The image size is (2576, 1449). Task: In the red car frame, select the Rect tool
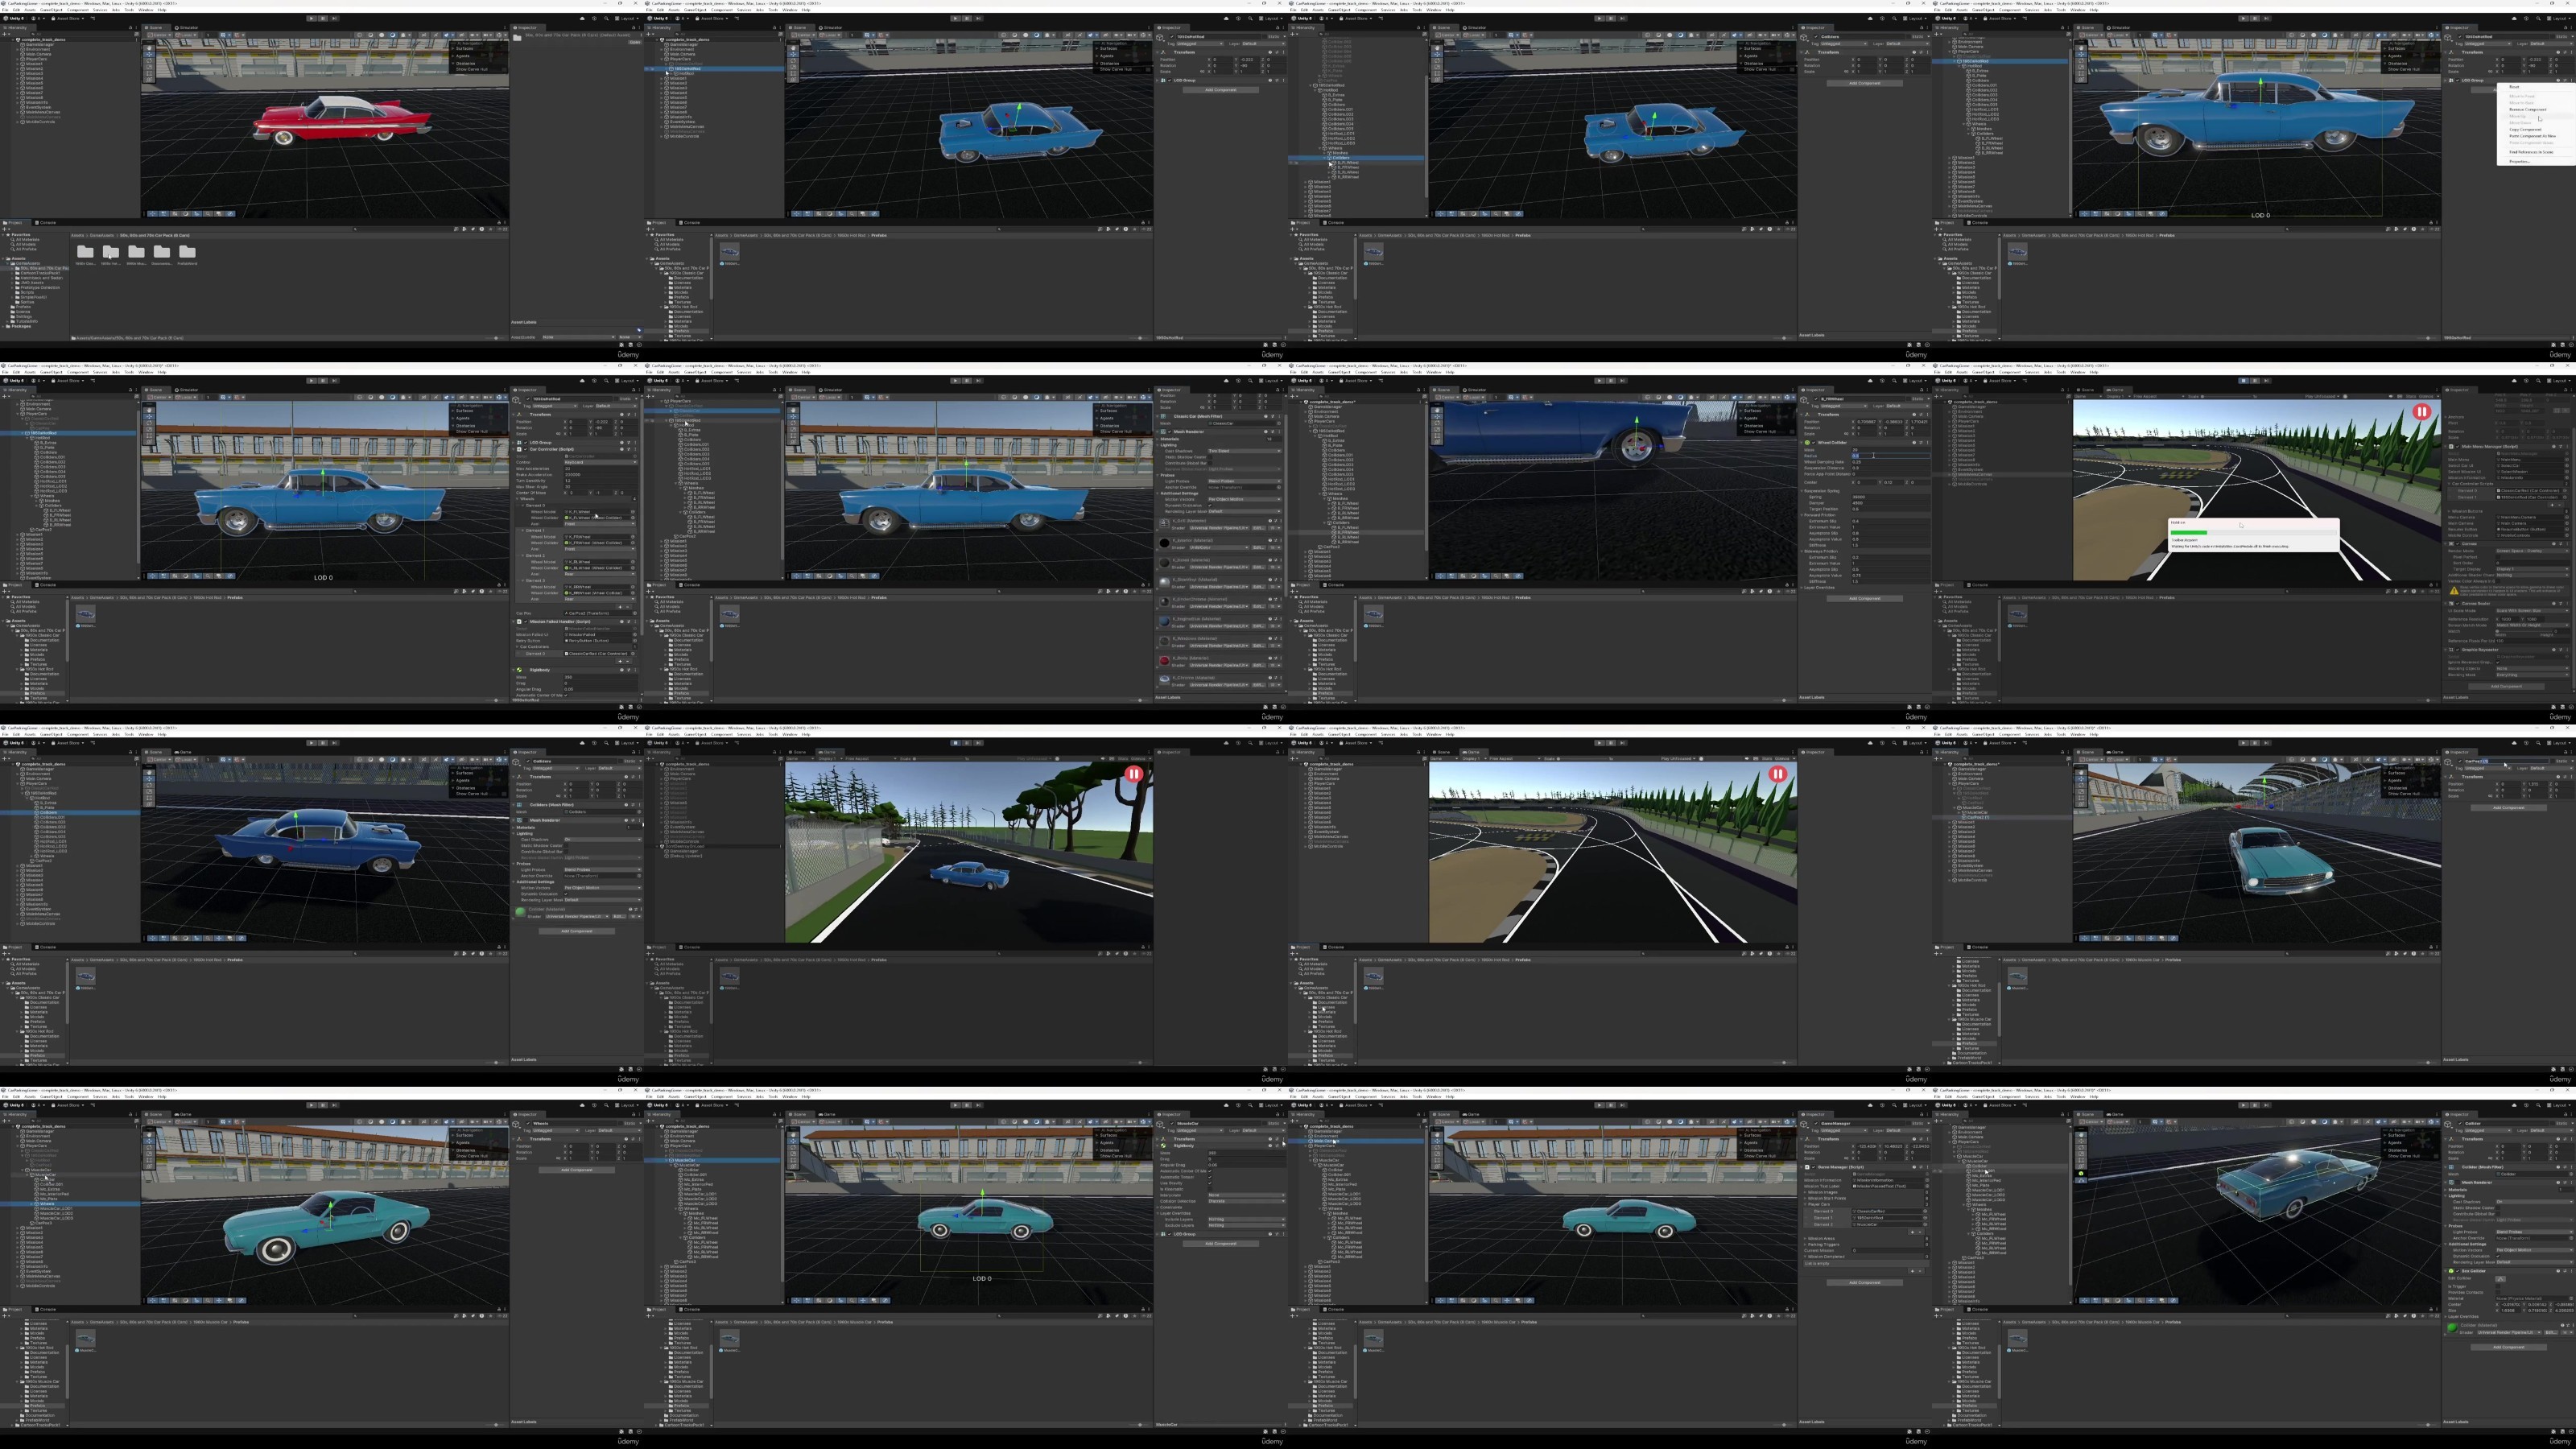[149, 74]
